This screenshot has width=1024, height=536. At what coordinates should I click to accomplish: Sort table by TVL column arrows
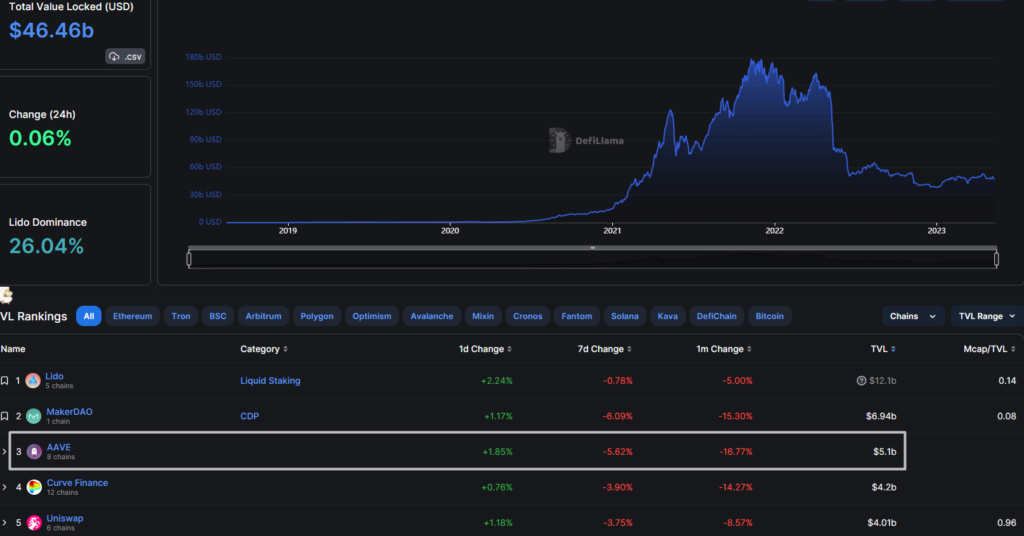click(893, 349)
